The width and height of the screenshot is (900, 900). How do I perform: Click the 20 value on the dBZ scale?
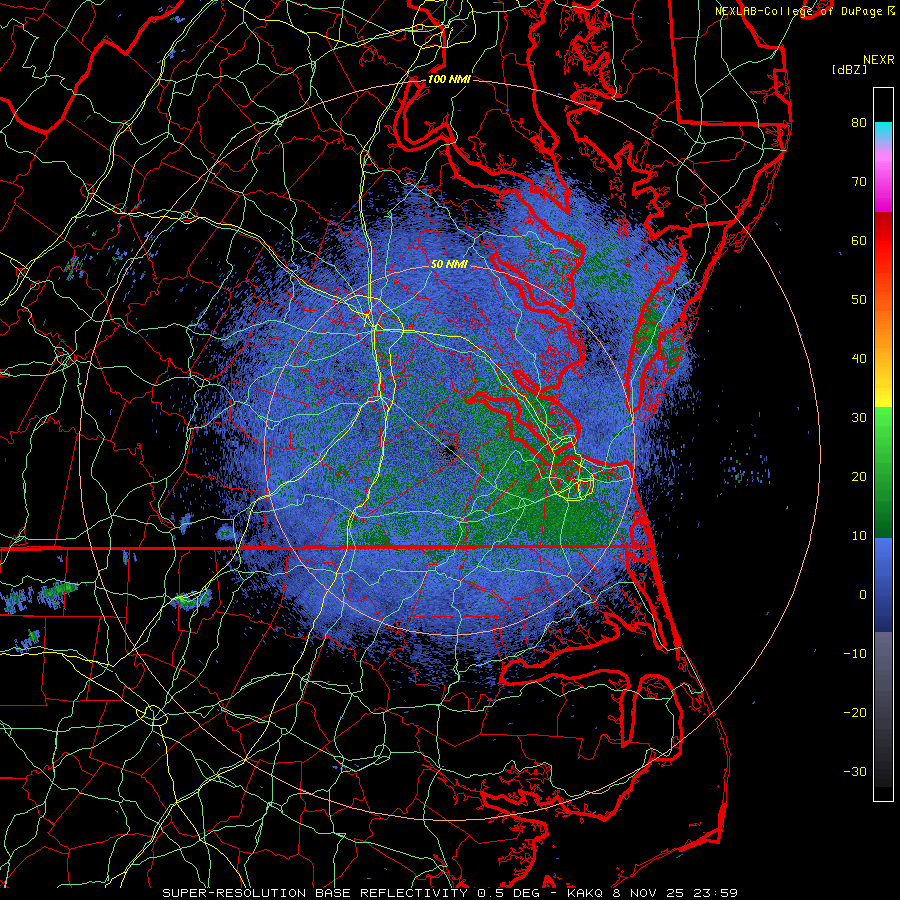(859, 476)
